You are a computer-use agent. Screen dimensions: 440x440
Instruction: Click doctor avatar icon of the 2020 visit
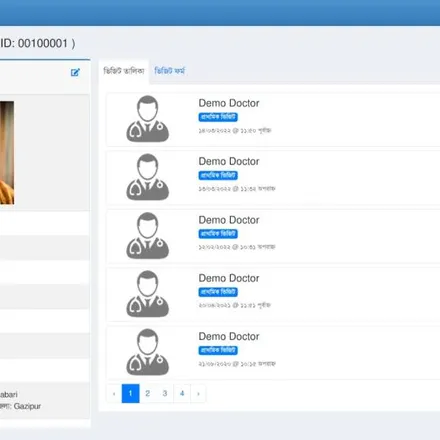point(148,352)
